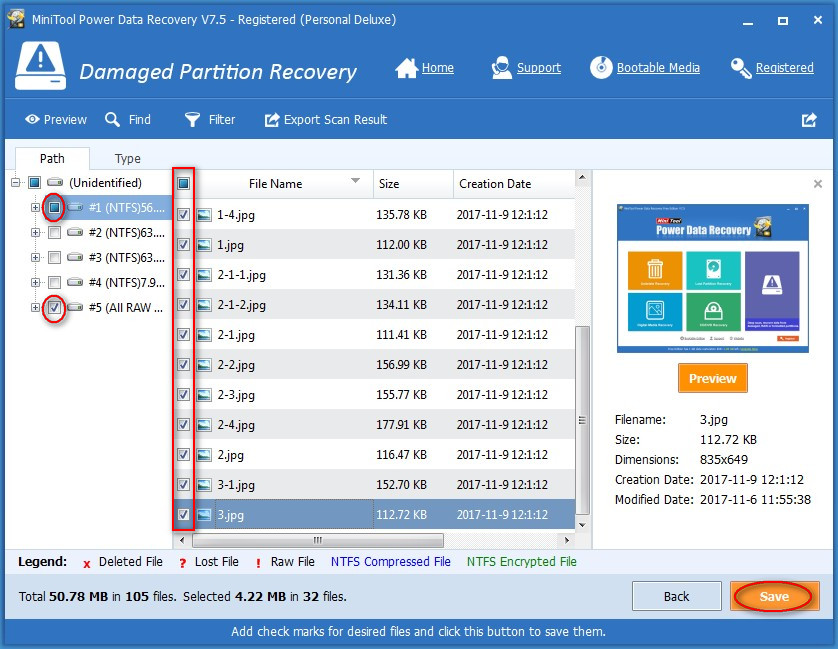Click the share icon at toolbar right

coord(809,120)
